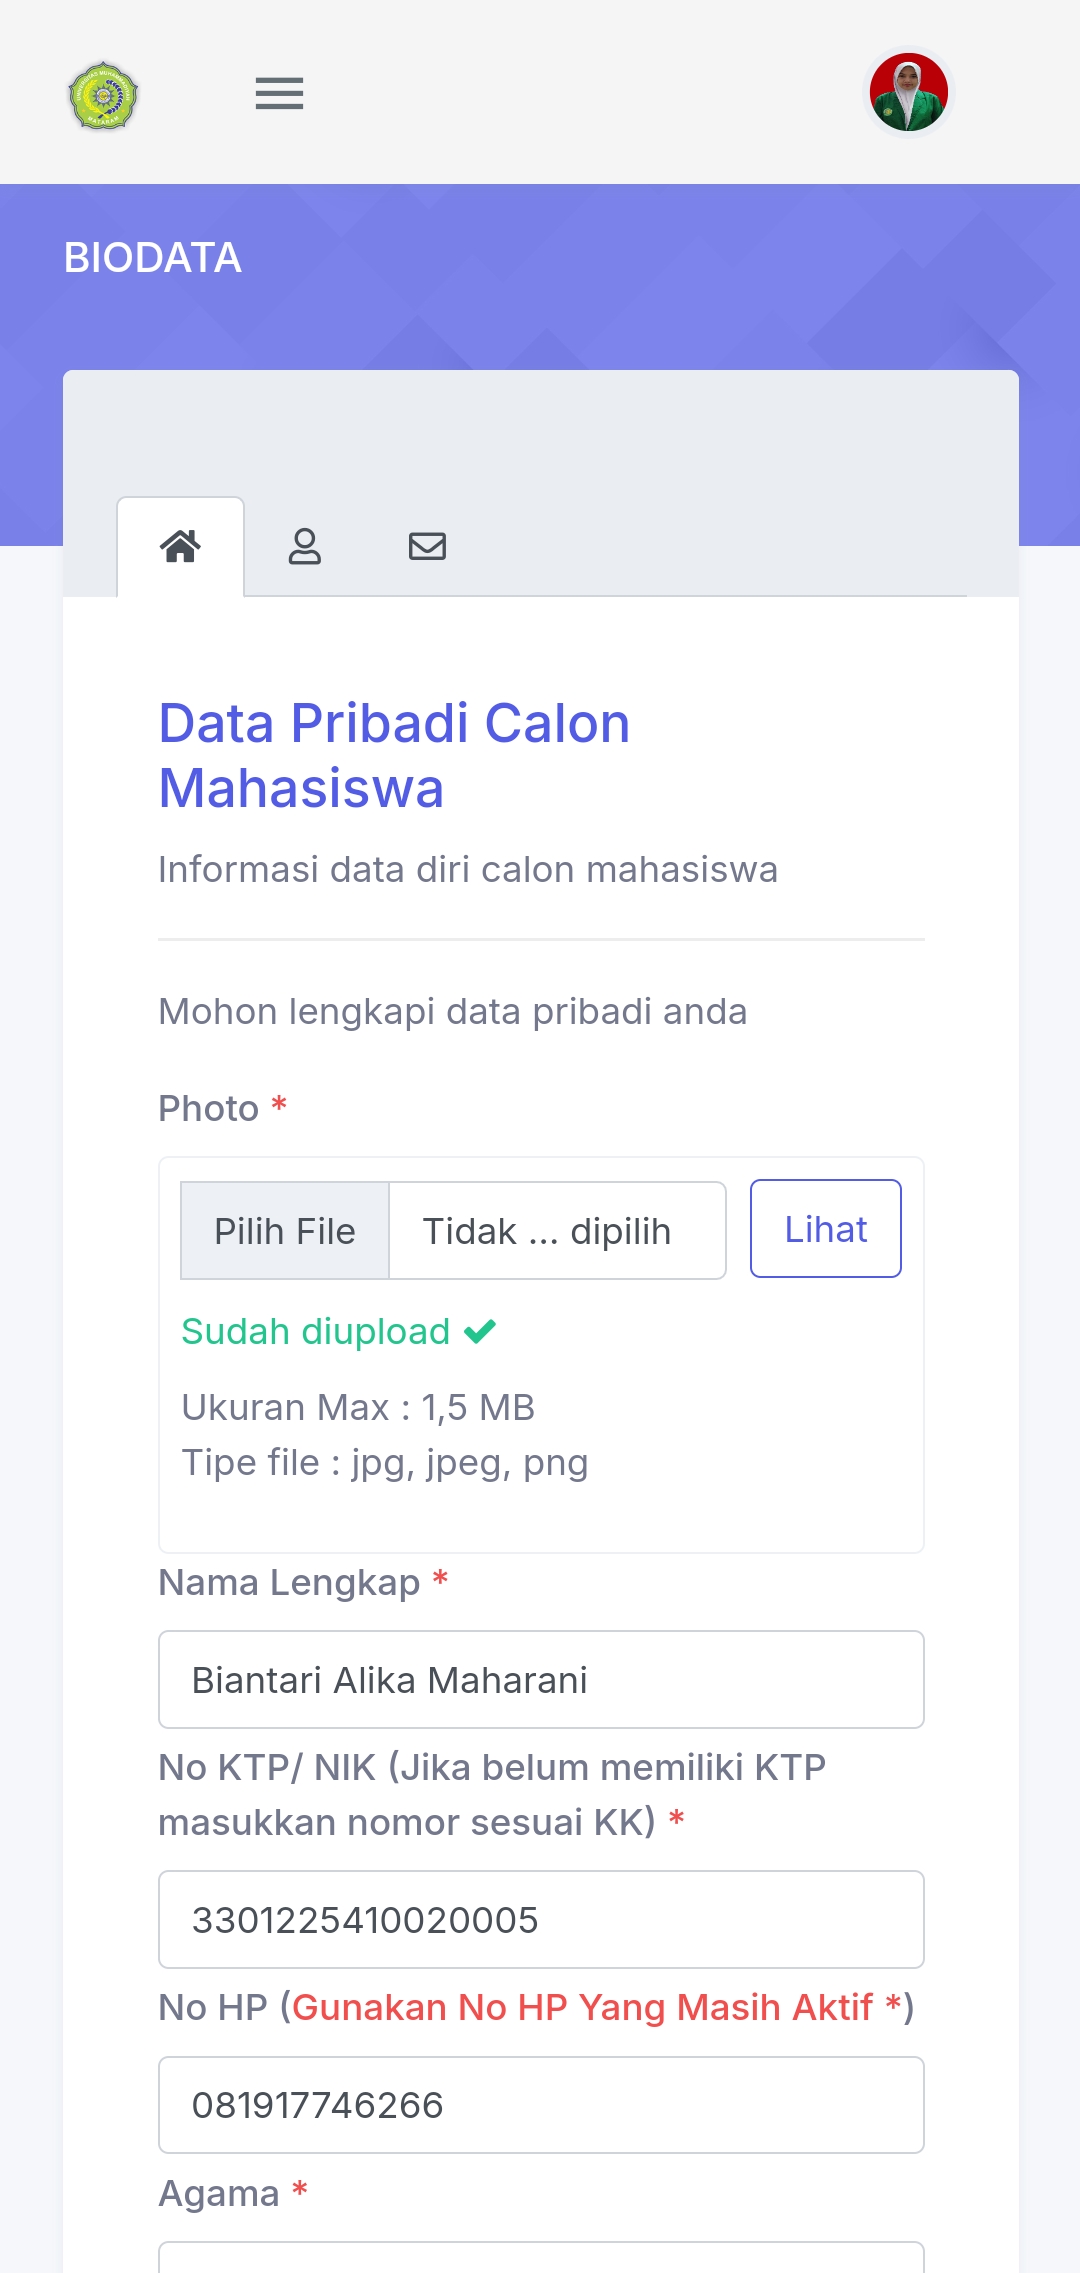
Task: Click the university logo icon
Action: tap(103, 95)
